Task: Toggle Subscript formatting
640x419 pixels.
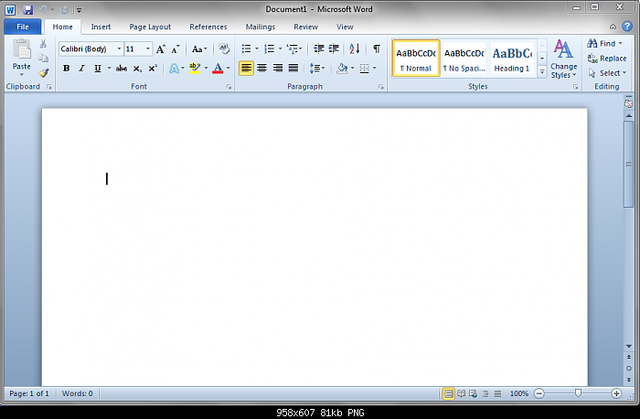Action: 138,68
